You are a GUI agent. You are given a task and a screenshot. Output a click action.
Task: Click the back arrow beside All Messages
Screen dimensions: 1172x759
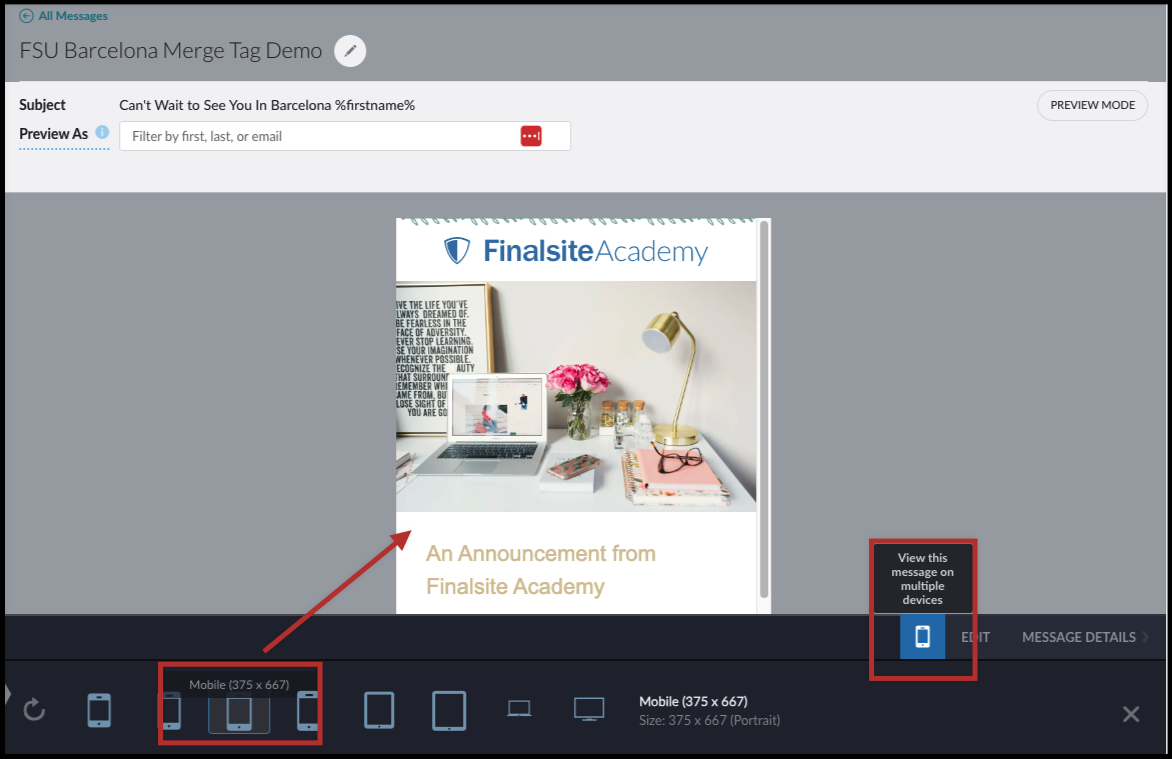(26, 16)
